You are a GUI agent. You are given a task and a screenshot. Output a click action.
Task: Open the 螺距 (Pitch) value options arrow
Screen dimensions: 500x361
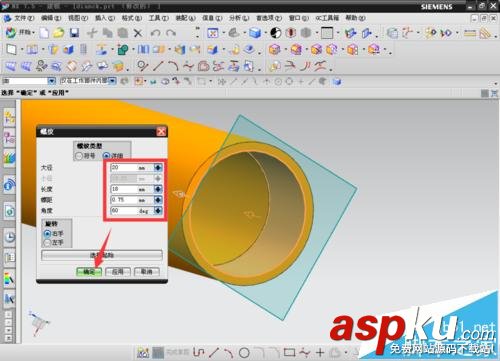[158, 200]
